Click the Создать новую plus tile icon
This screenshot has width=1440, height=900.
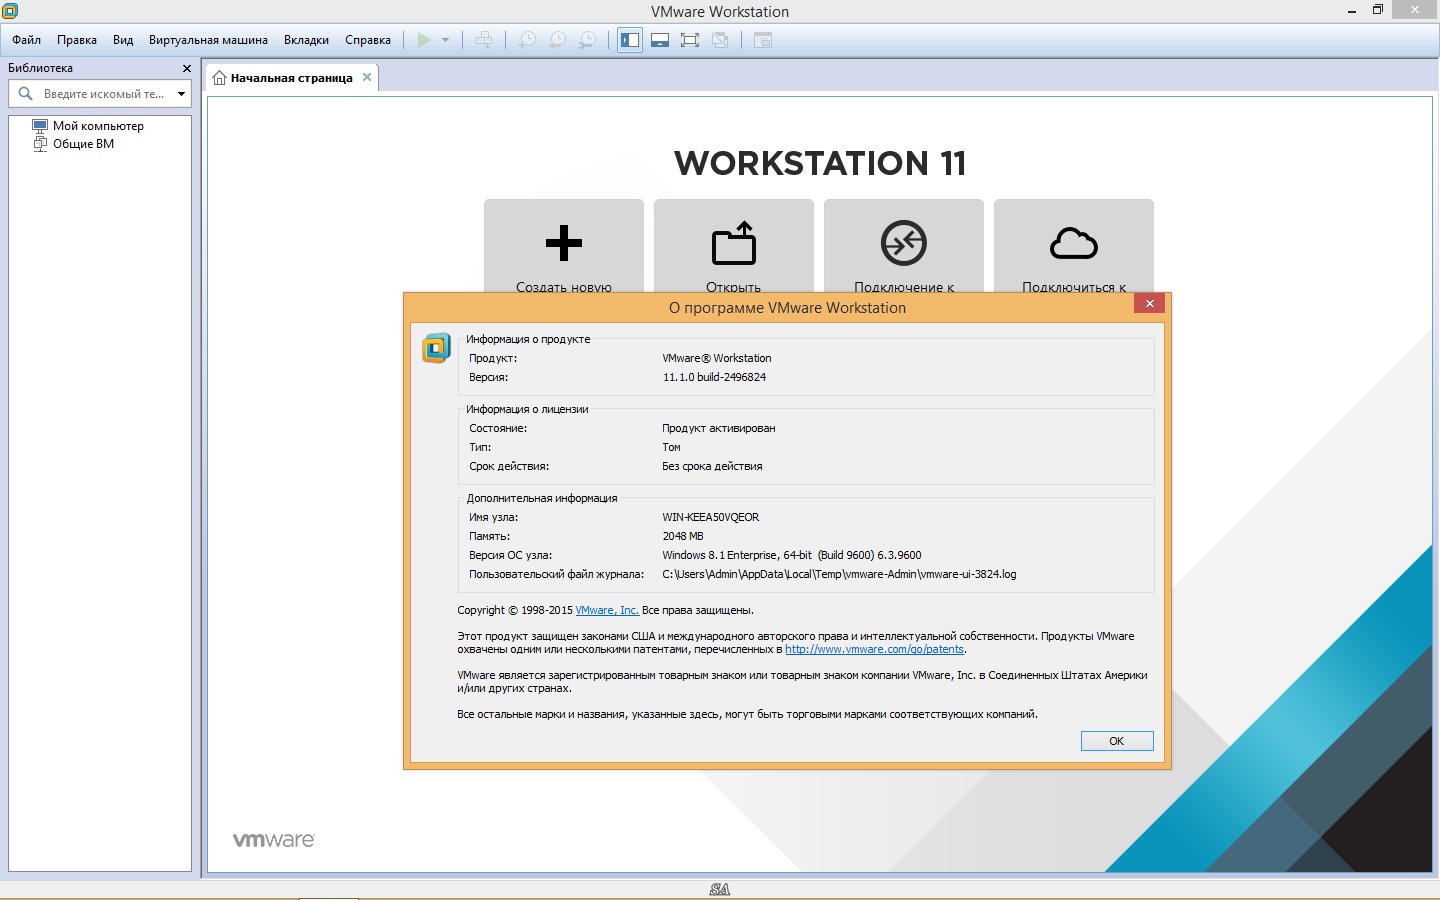[564, 243]
